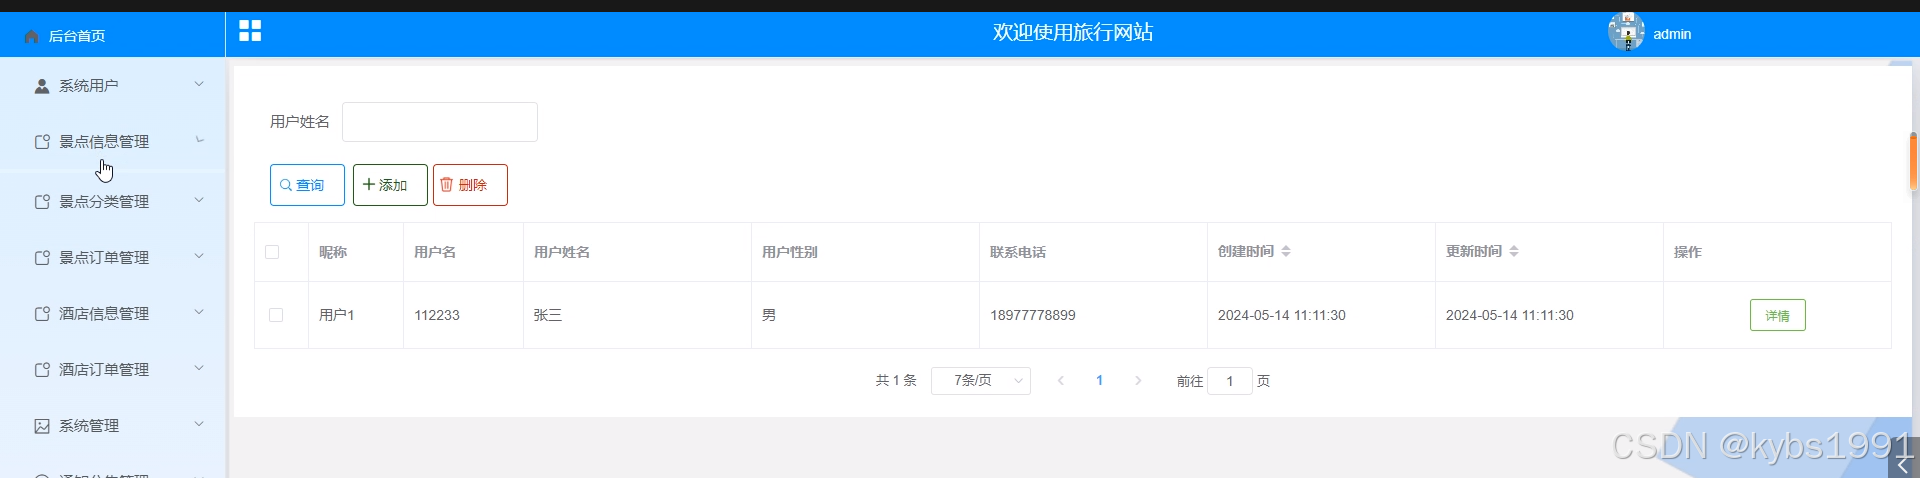Click the orange vertical scrollbar thumb
The image size is (1920, 478).
tap(1913, 162)
